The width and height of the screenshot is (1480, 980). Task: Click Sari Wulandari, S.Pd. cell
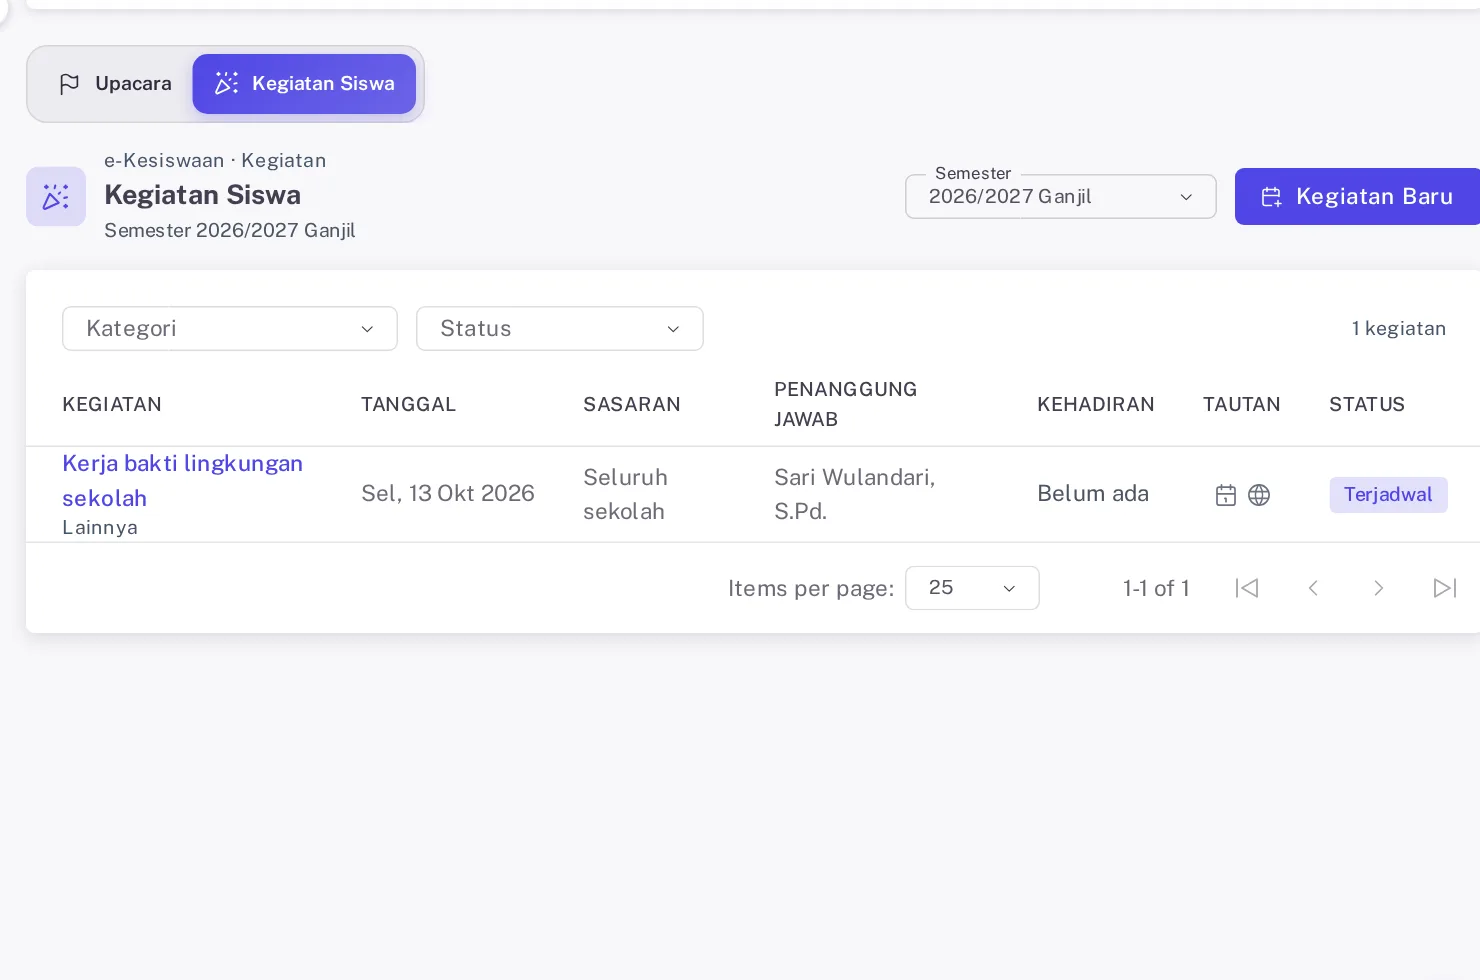855,494
